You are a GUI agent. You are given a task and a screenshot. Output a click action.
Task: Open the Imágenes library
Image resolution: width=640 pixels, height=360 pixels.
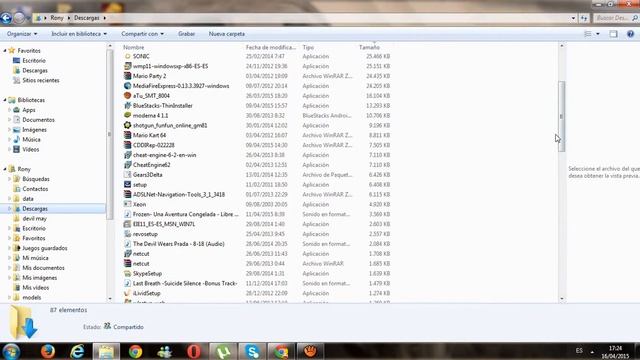point(34,130)
